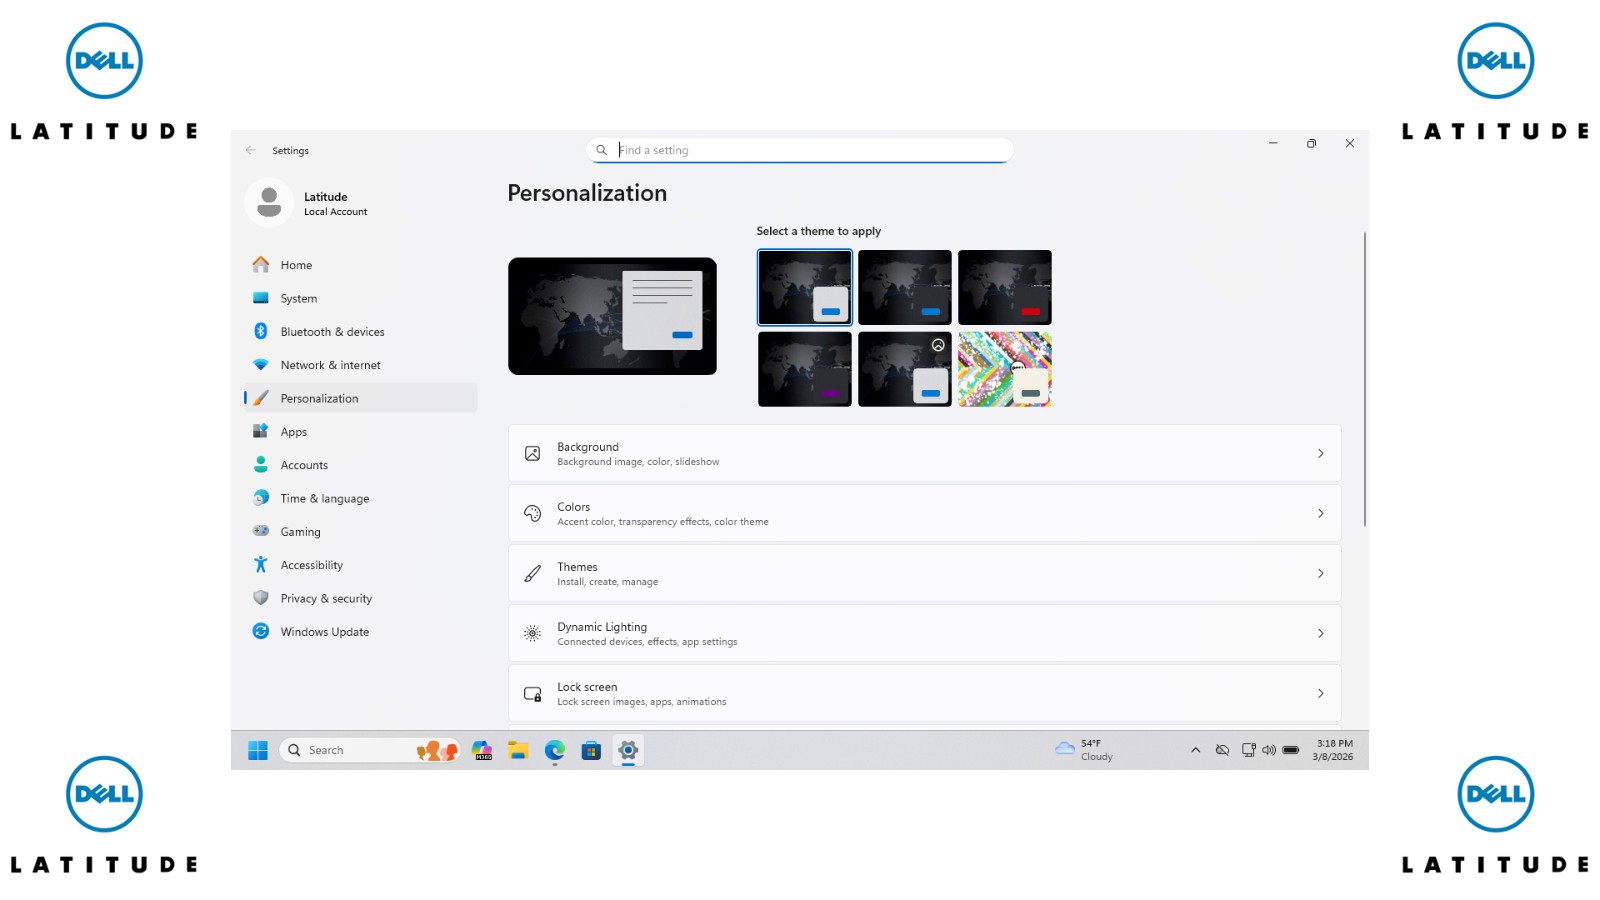Apply the dark theme with purple accent
Image resolution: width=1600 pixels, height=900 pixels.
tap(805, 370)
